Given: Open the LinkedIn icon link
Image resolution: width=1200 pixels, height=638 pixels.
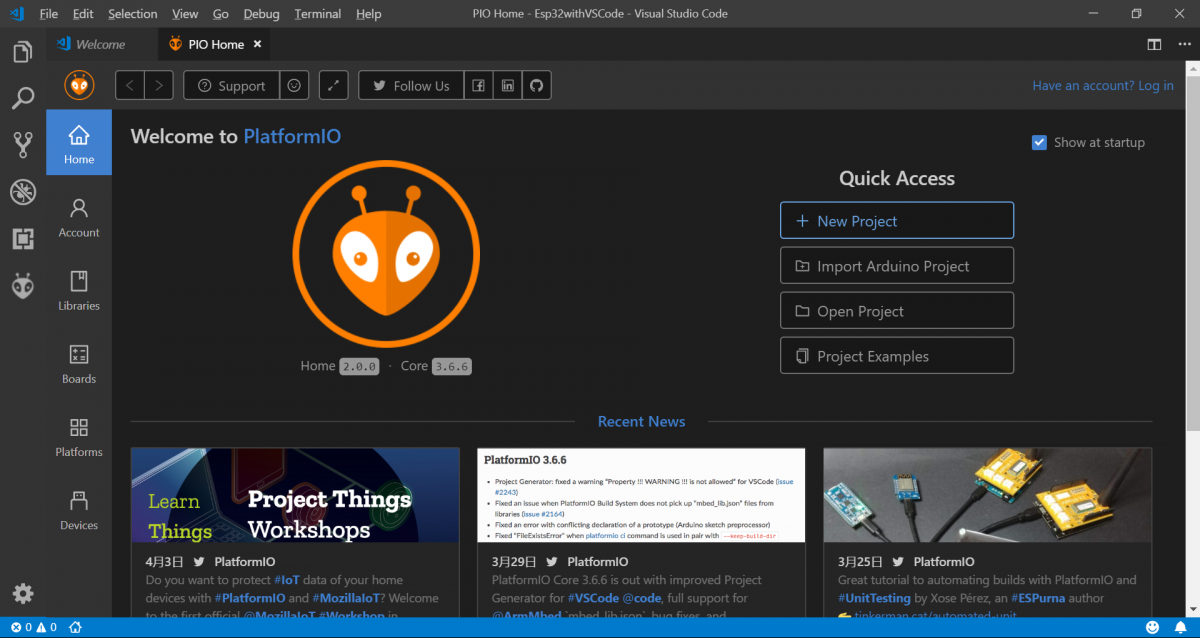Looking at the screenshot, I should click(x=508, y=86).
